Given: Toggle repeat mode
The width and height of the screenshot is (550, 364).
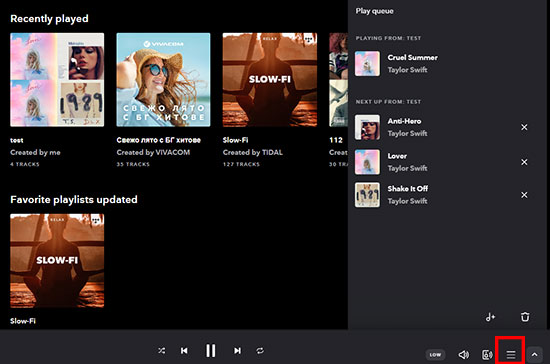Looking at the screenshot, I should coord(260,350).
